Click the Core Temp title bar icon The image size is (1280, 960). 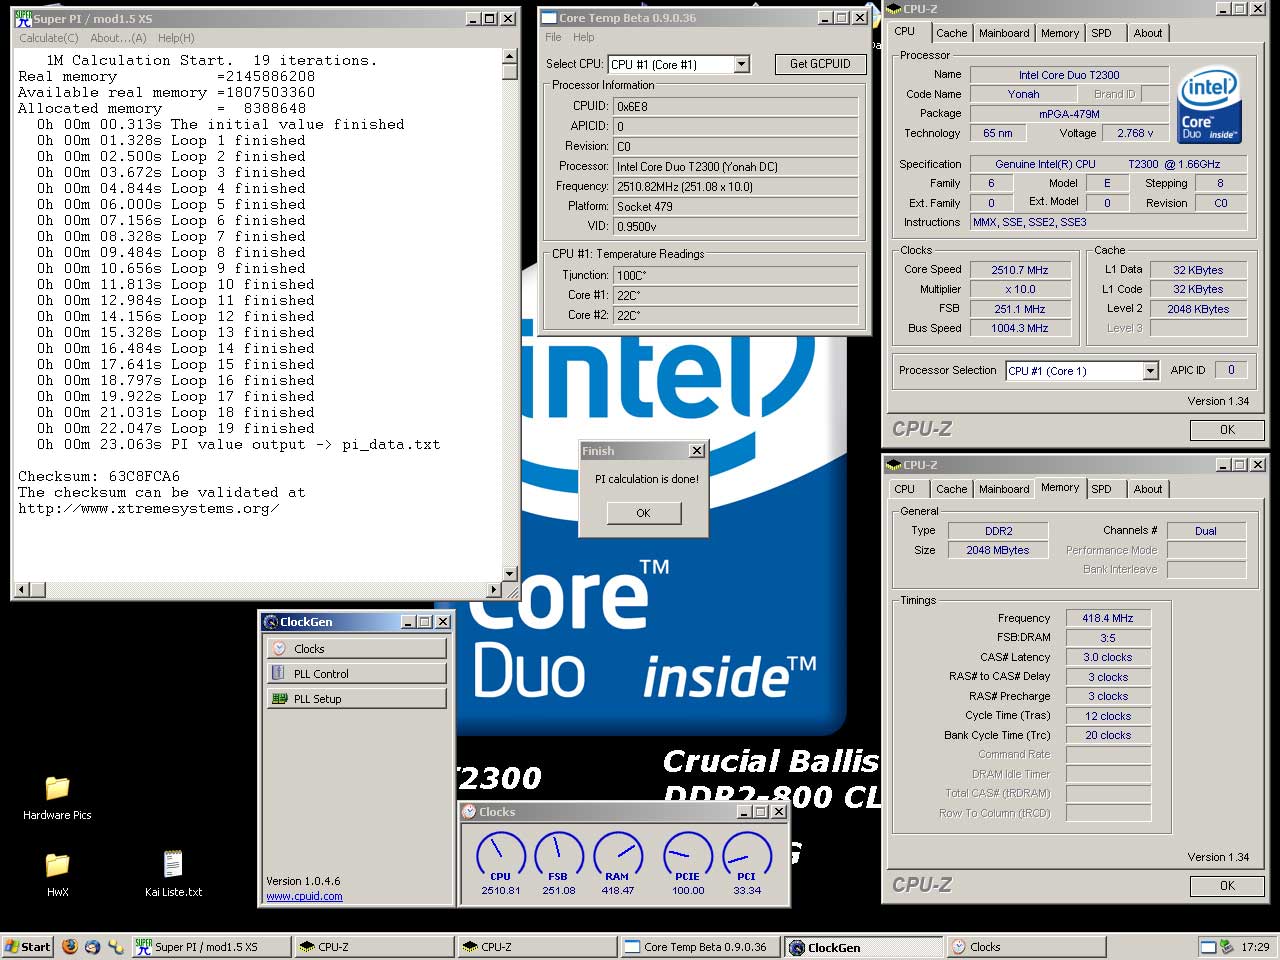pos(548,18)
